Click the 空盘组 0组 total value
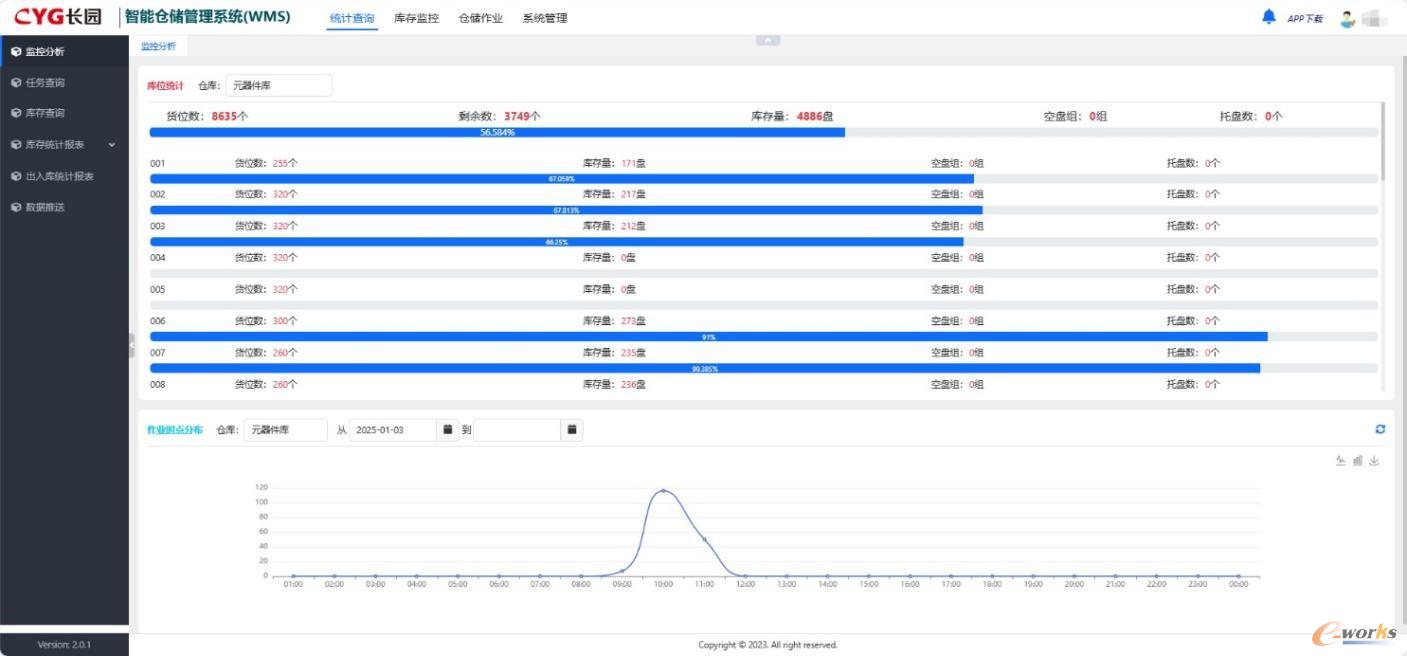This screenshot has height=656, width=1407. tap(1075, 116)
